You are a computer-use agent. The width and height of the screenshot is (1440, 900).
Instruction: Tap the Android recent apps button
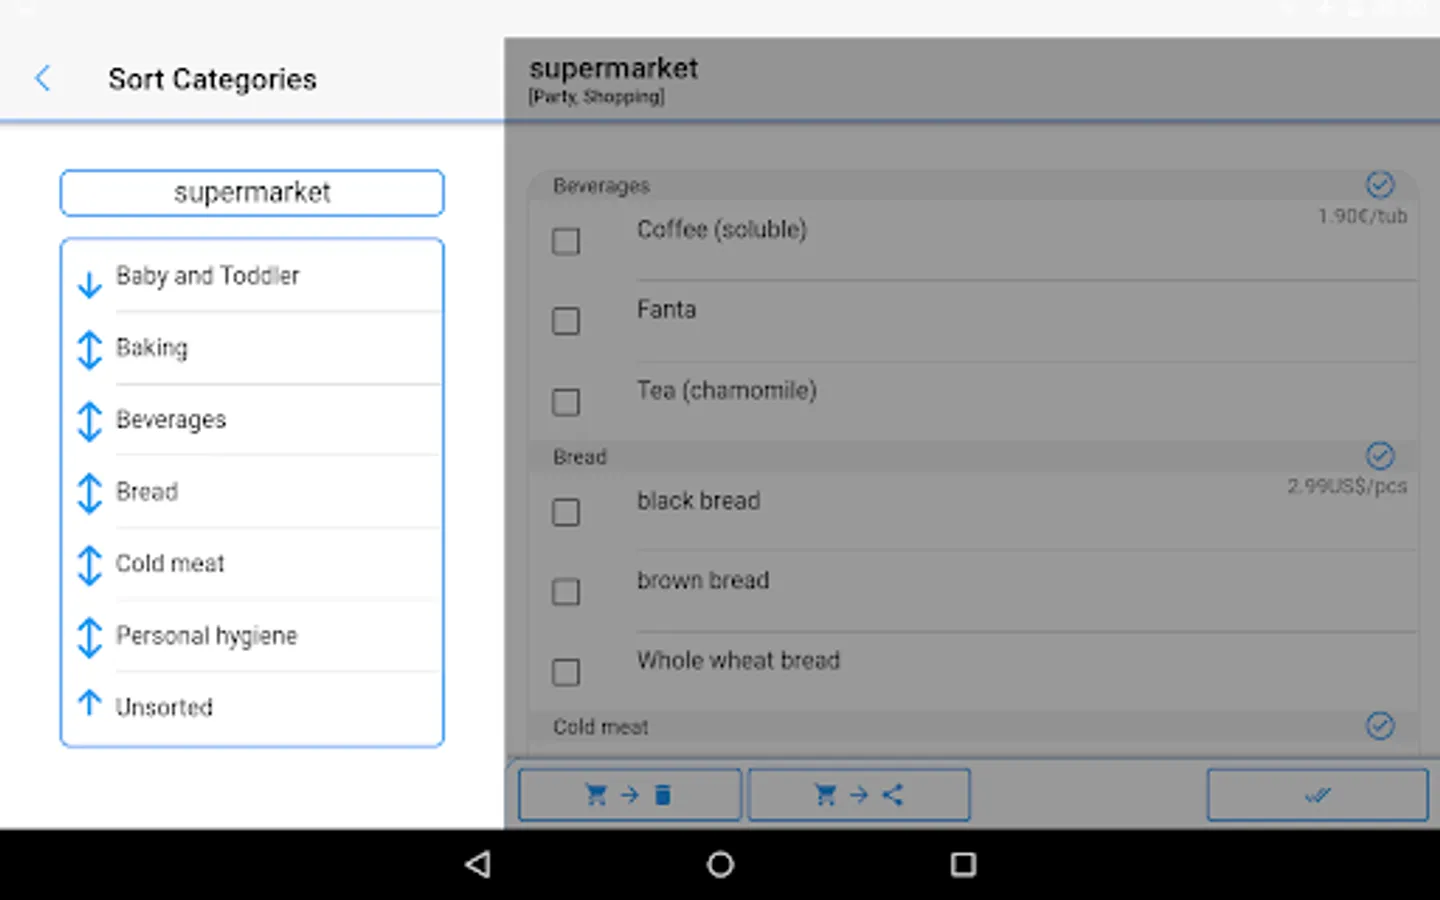point(963,864)
